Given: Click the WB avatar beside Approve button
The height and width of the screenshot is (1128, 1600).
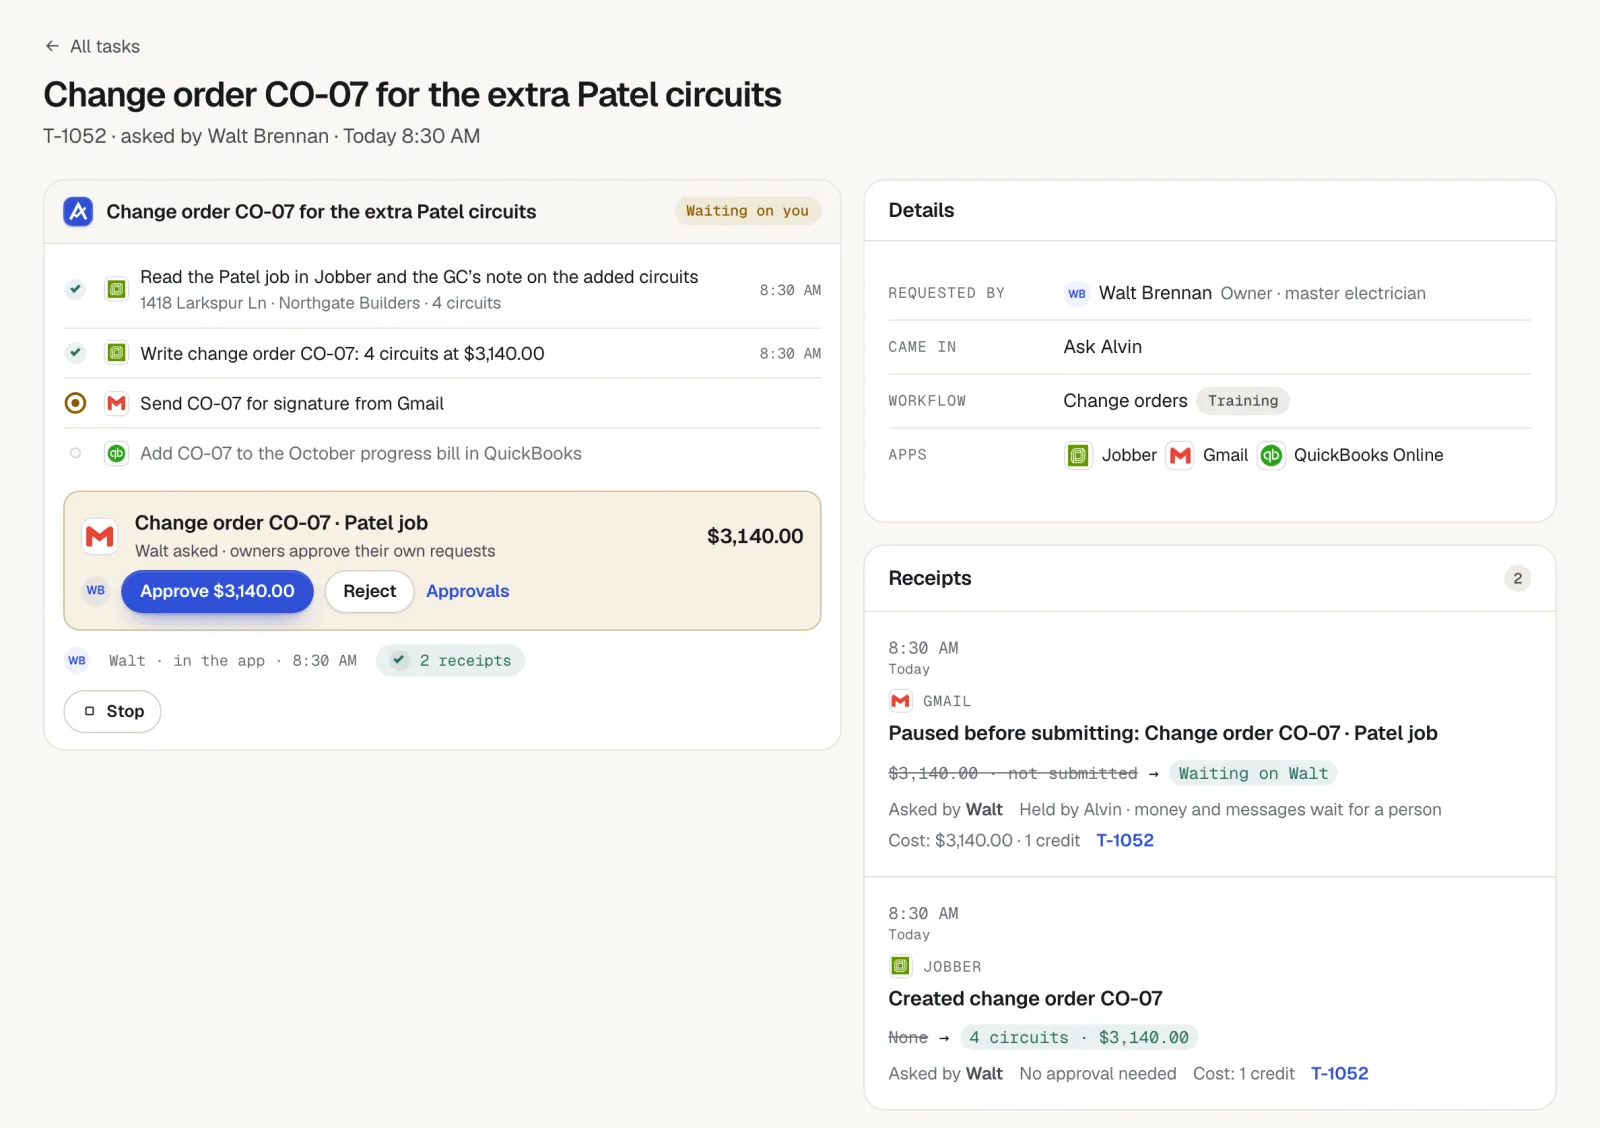Looking at the screenshot, I should tap(96, 590).
